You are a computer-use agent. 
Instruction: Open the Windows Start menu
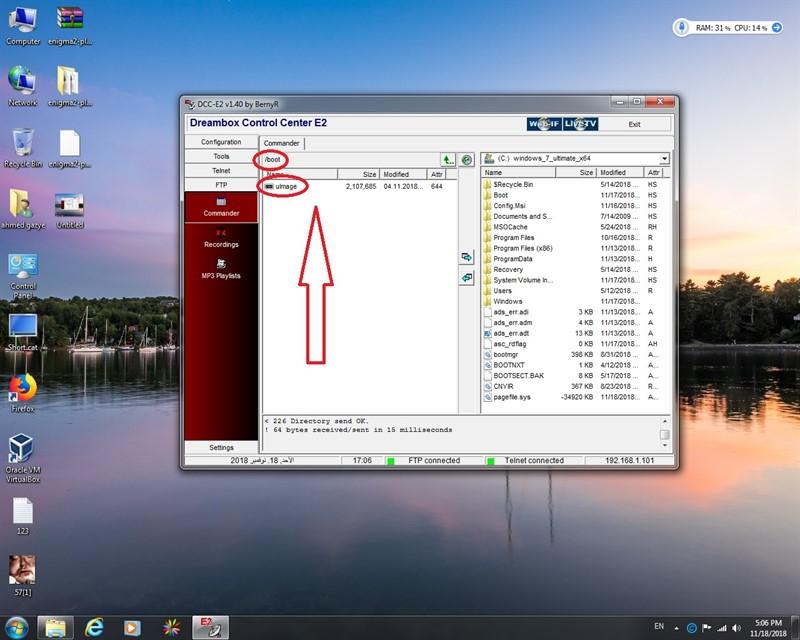[17, 627]
